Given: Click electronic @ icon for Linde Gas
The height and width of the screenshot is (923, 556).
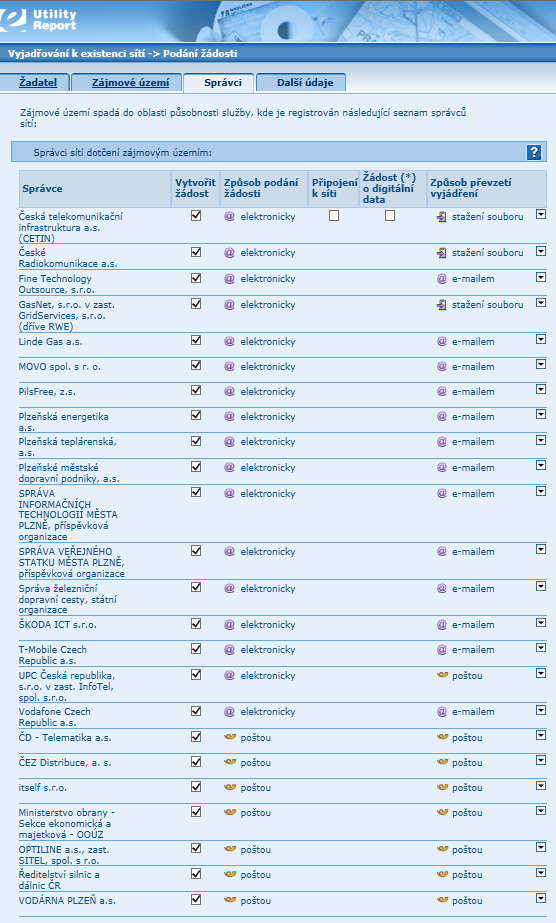Looking at the screenshot, I should [x=229, y=341].
